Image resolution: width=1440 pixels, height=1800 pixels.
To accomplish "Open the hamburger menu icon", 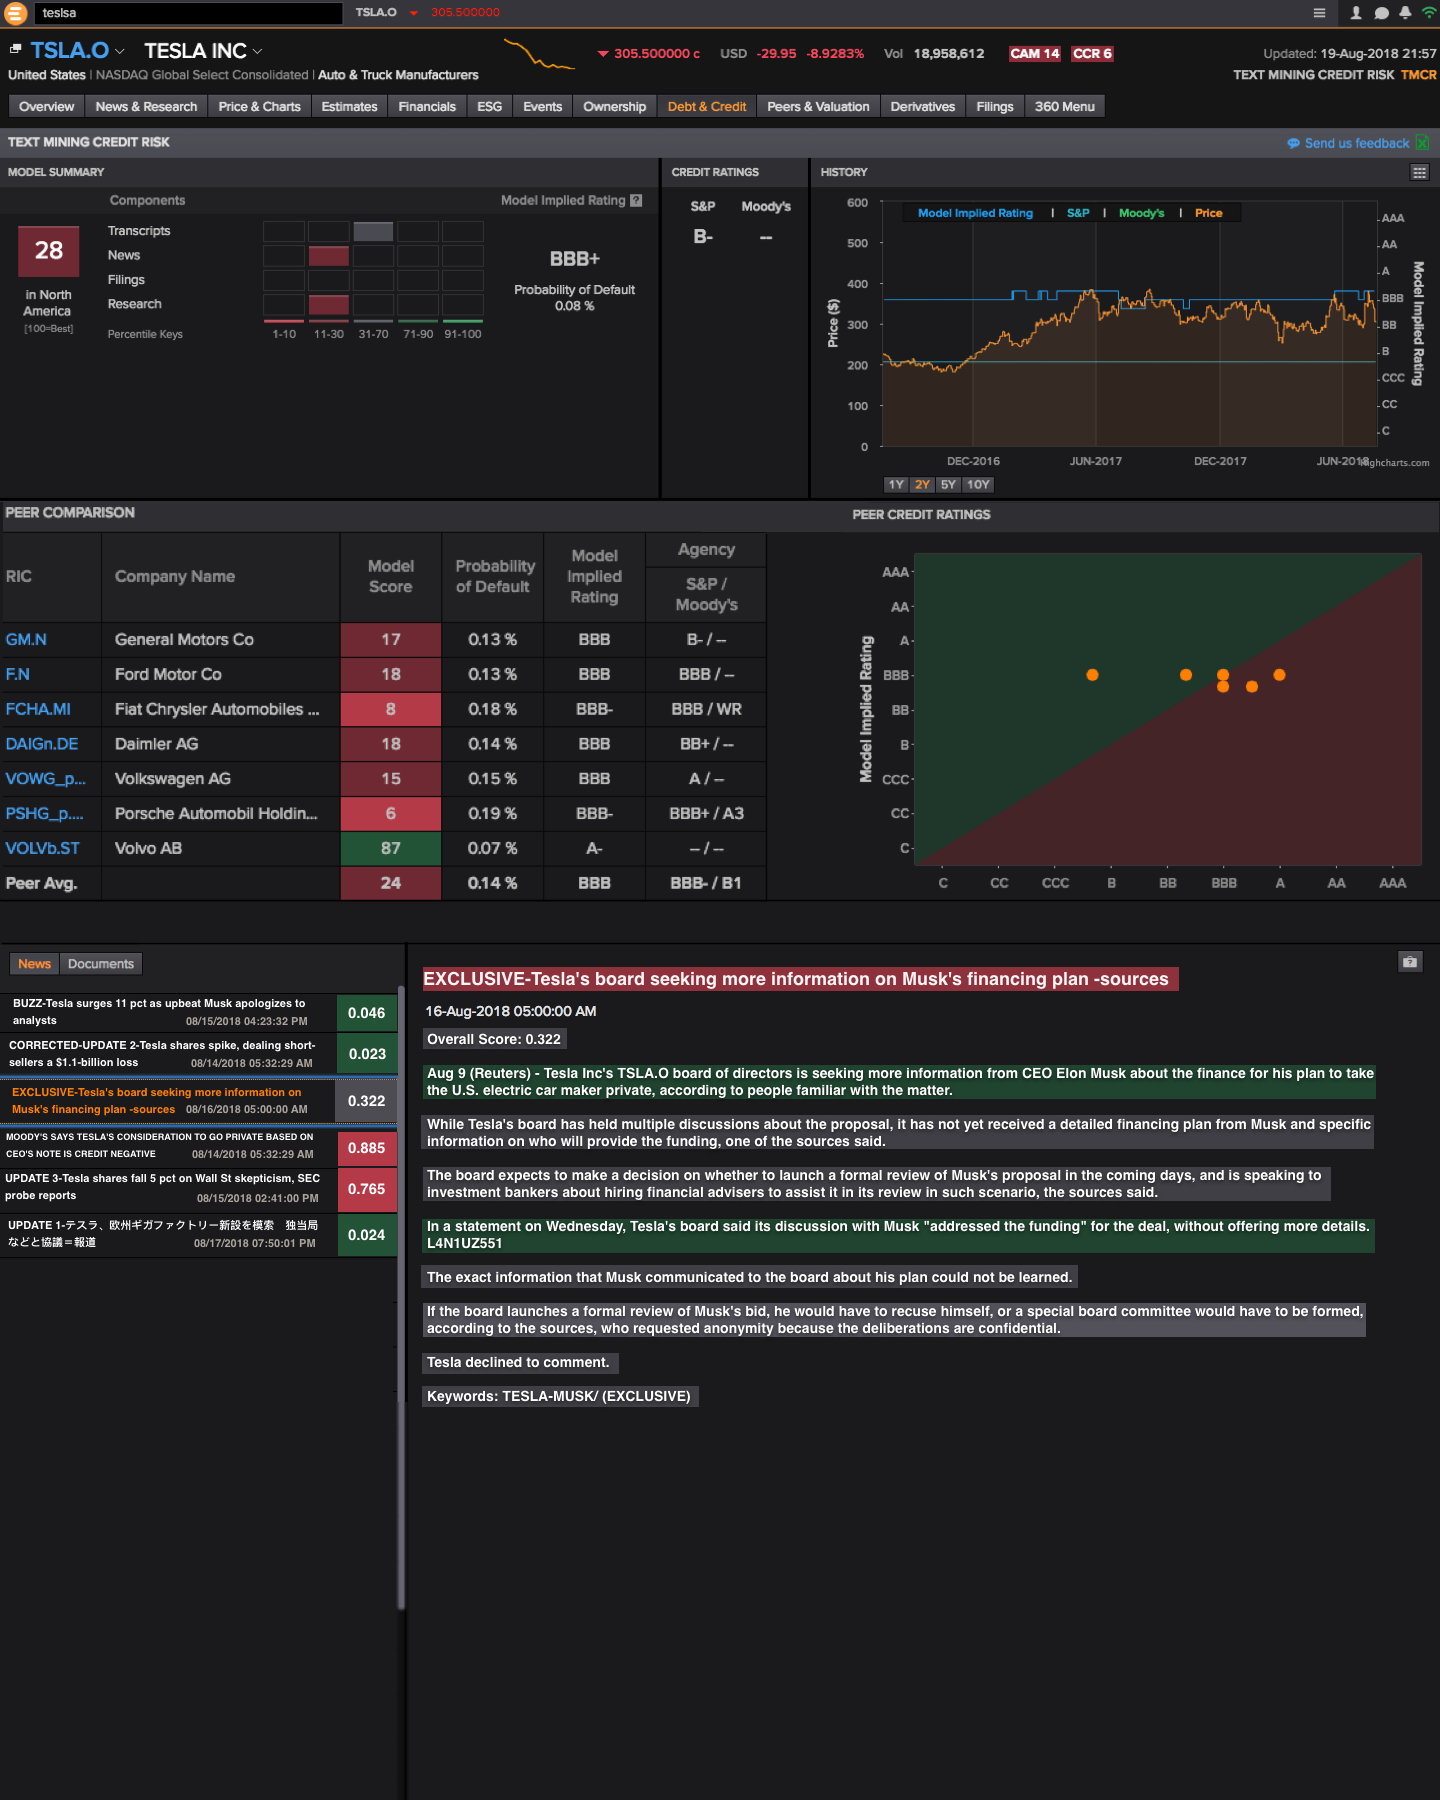I will (1319, 13).
